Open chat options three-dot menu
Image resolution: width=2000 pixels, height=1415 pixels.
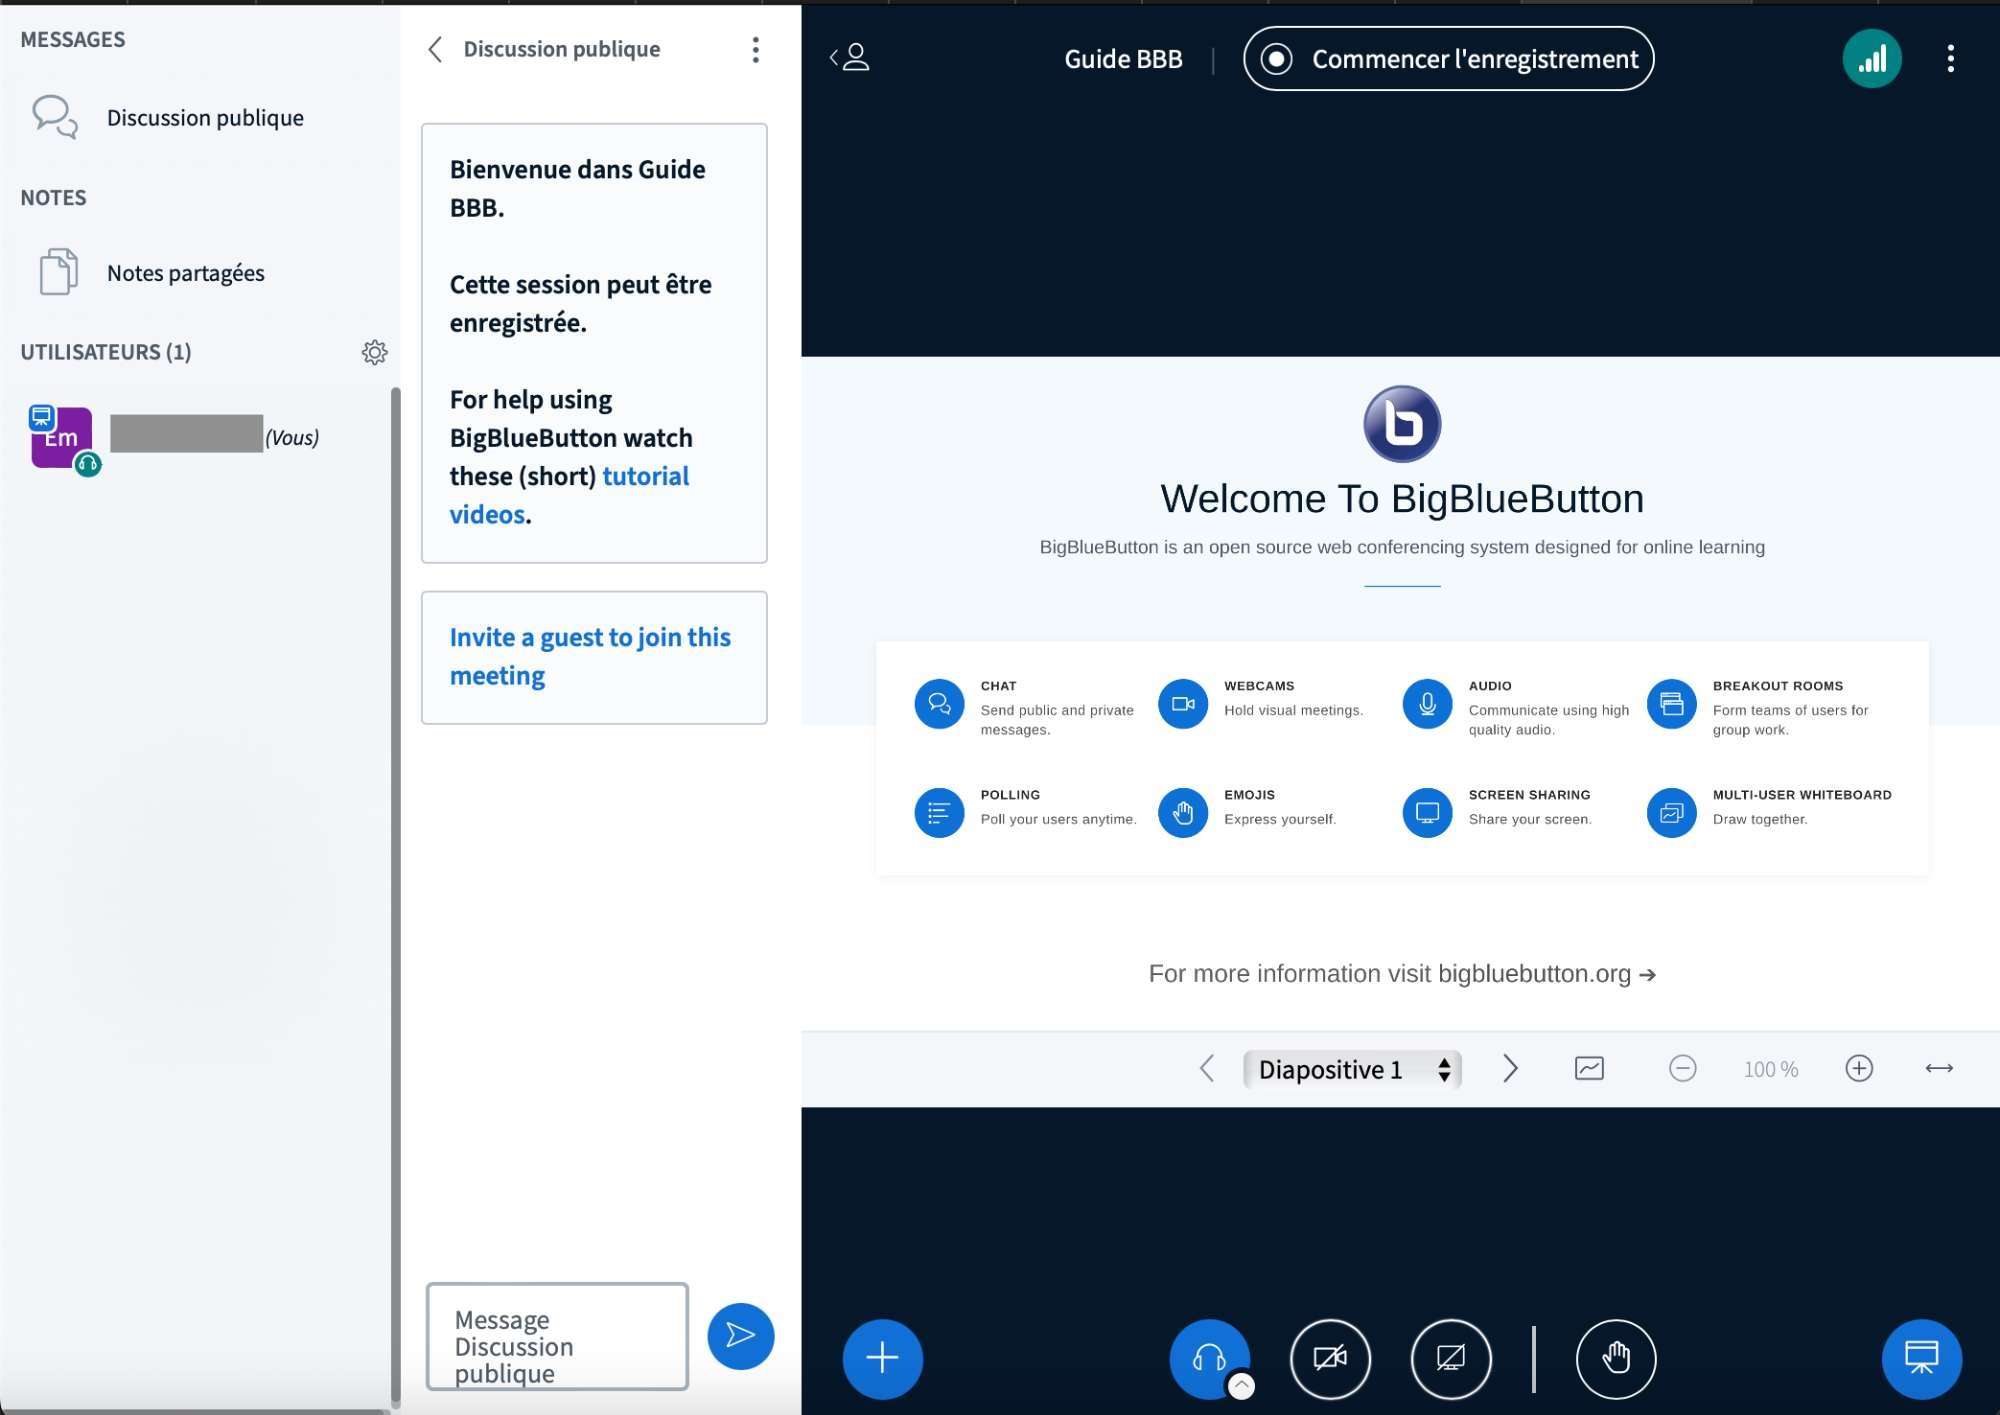756,50
